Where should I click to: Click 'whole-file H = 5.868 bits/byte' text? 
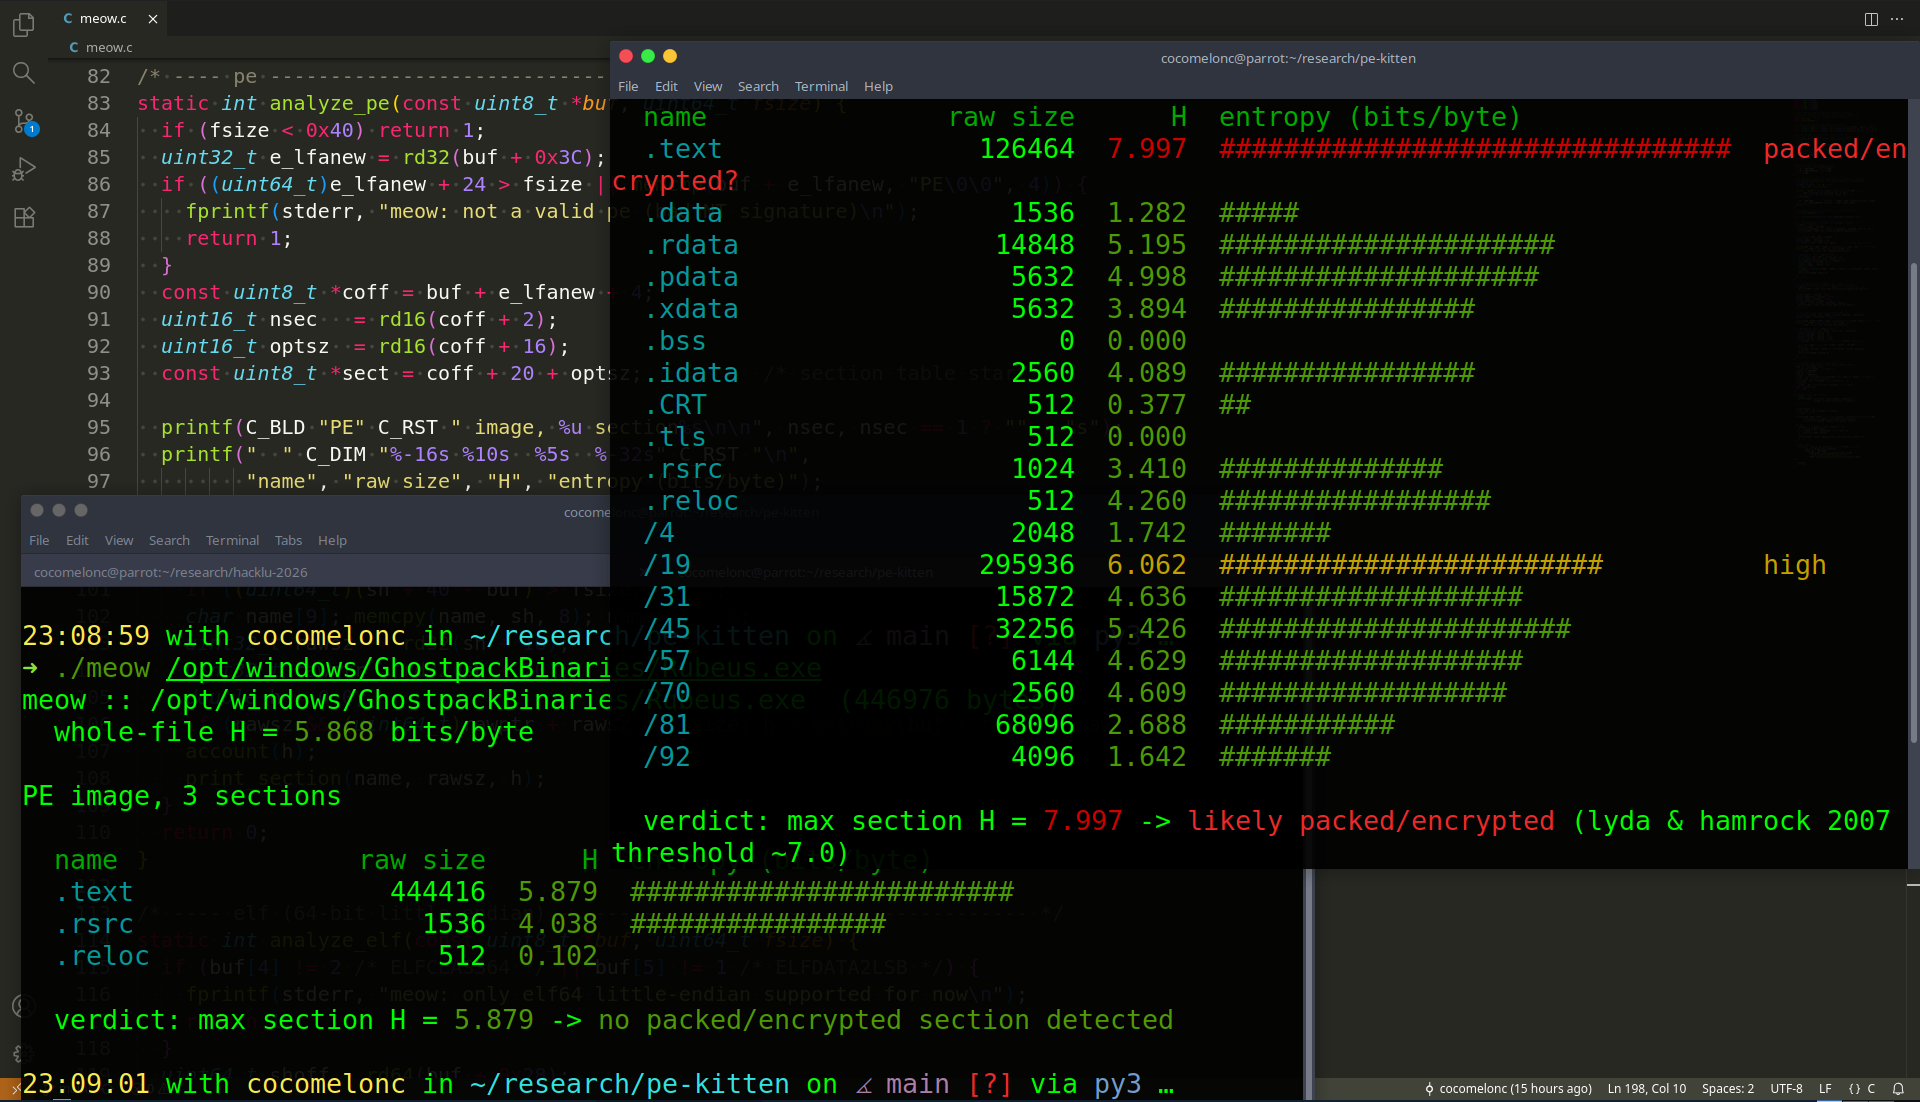(293, 732)
